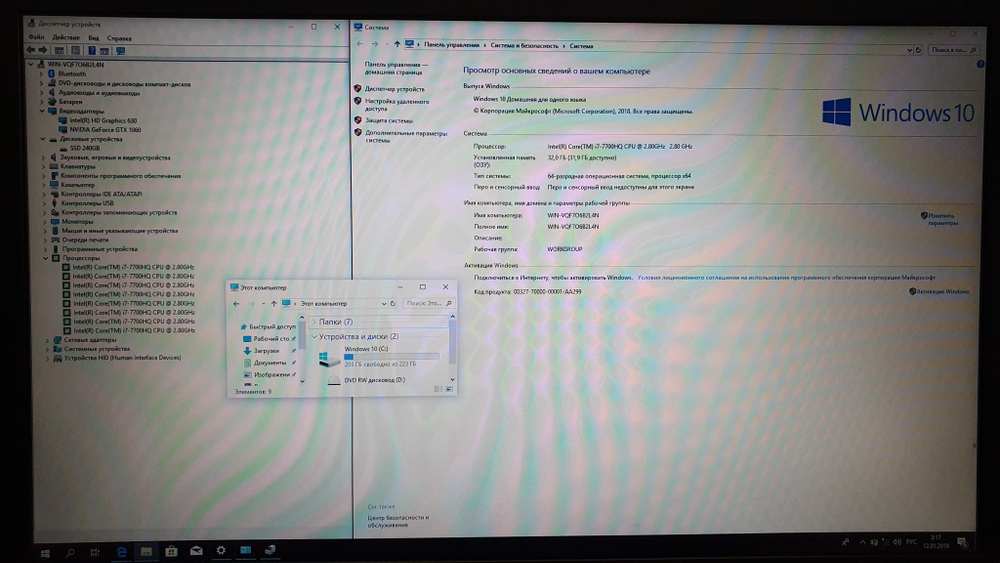Open the Вид menu in Device Manager
Image resolution: width=1000 pixels, height=563 pixels.
pos(94,38)
